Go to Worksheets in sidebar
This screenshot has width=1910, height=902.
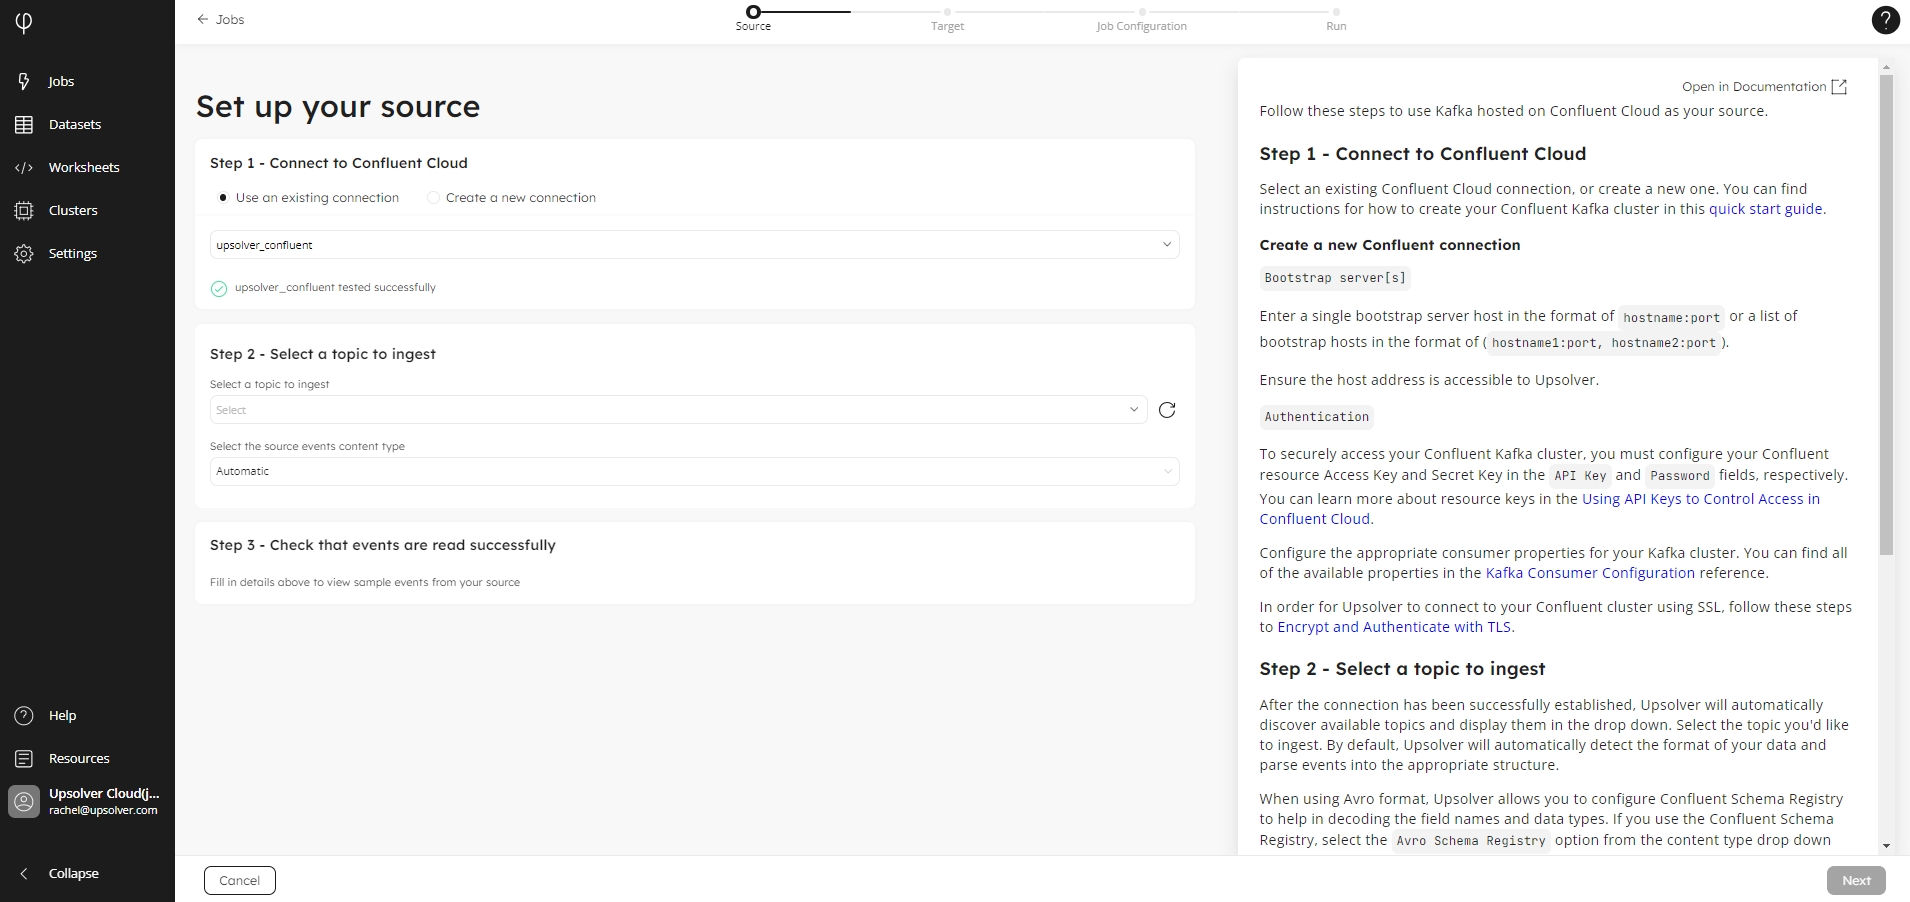click(x=83, y=168)
